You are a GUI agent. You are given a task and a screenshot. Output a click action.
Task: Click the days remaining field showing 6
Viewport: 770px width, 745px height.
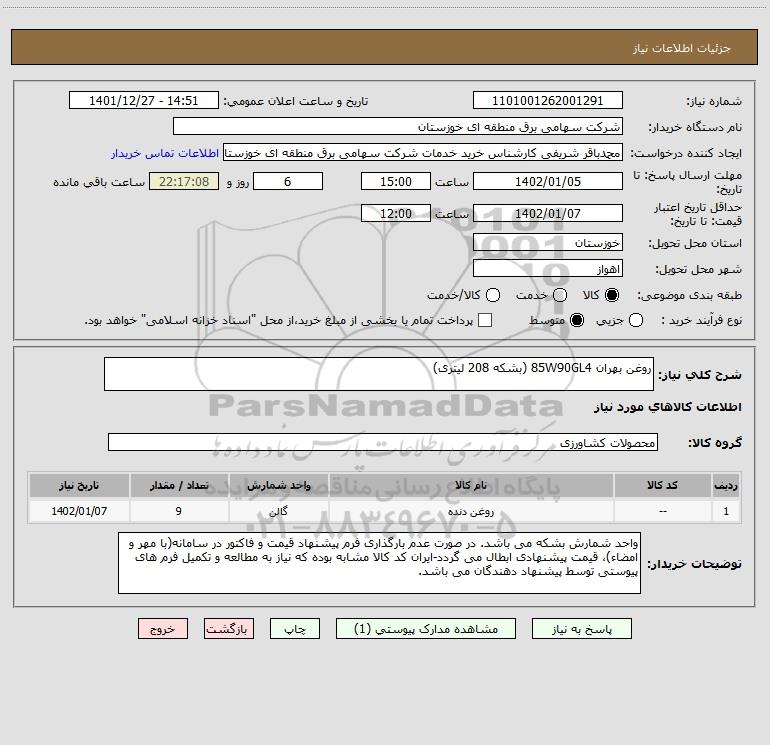pos(288,181)
